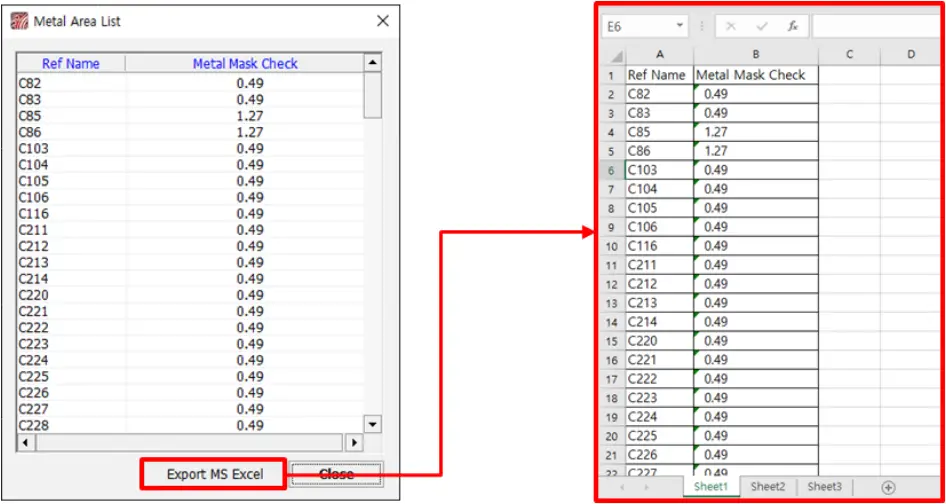The image size is (946, 504).
Task: Click Excel cell containing C225
Action: pyautogui.click(x=660, y=436)
